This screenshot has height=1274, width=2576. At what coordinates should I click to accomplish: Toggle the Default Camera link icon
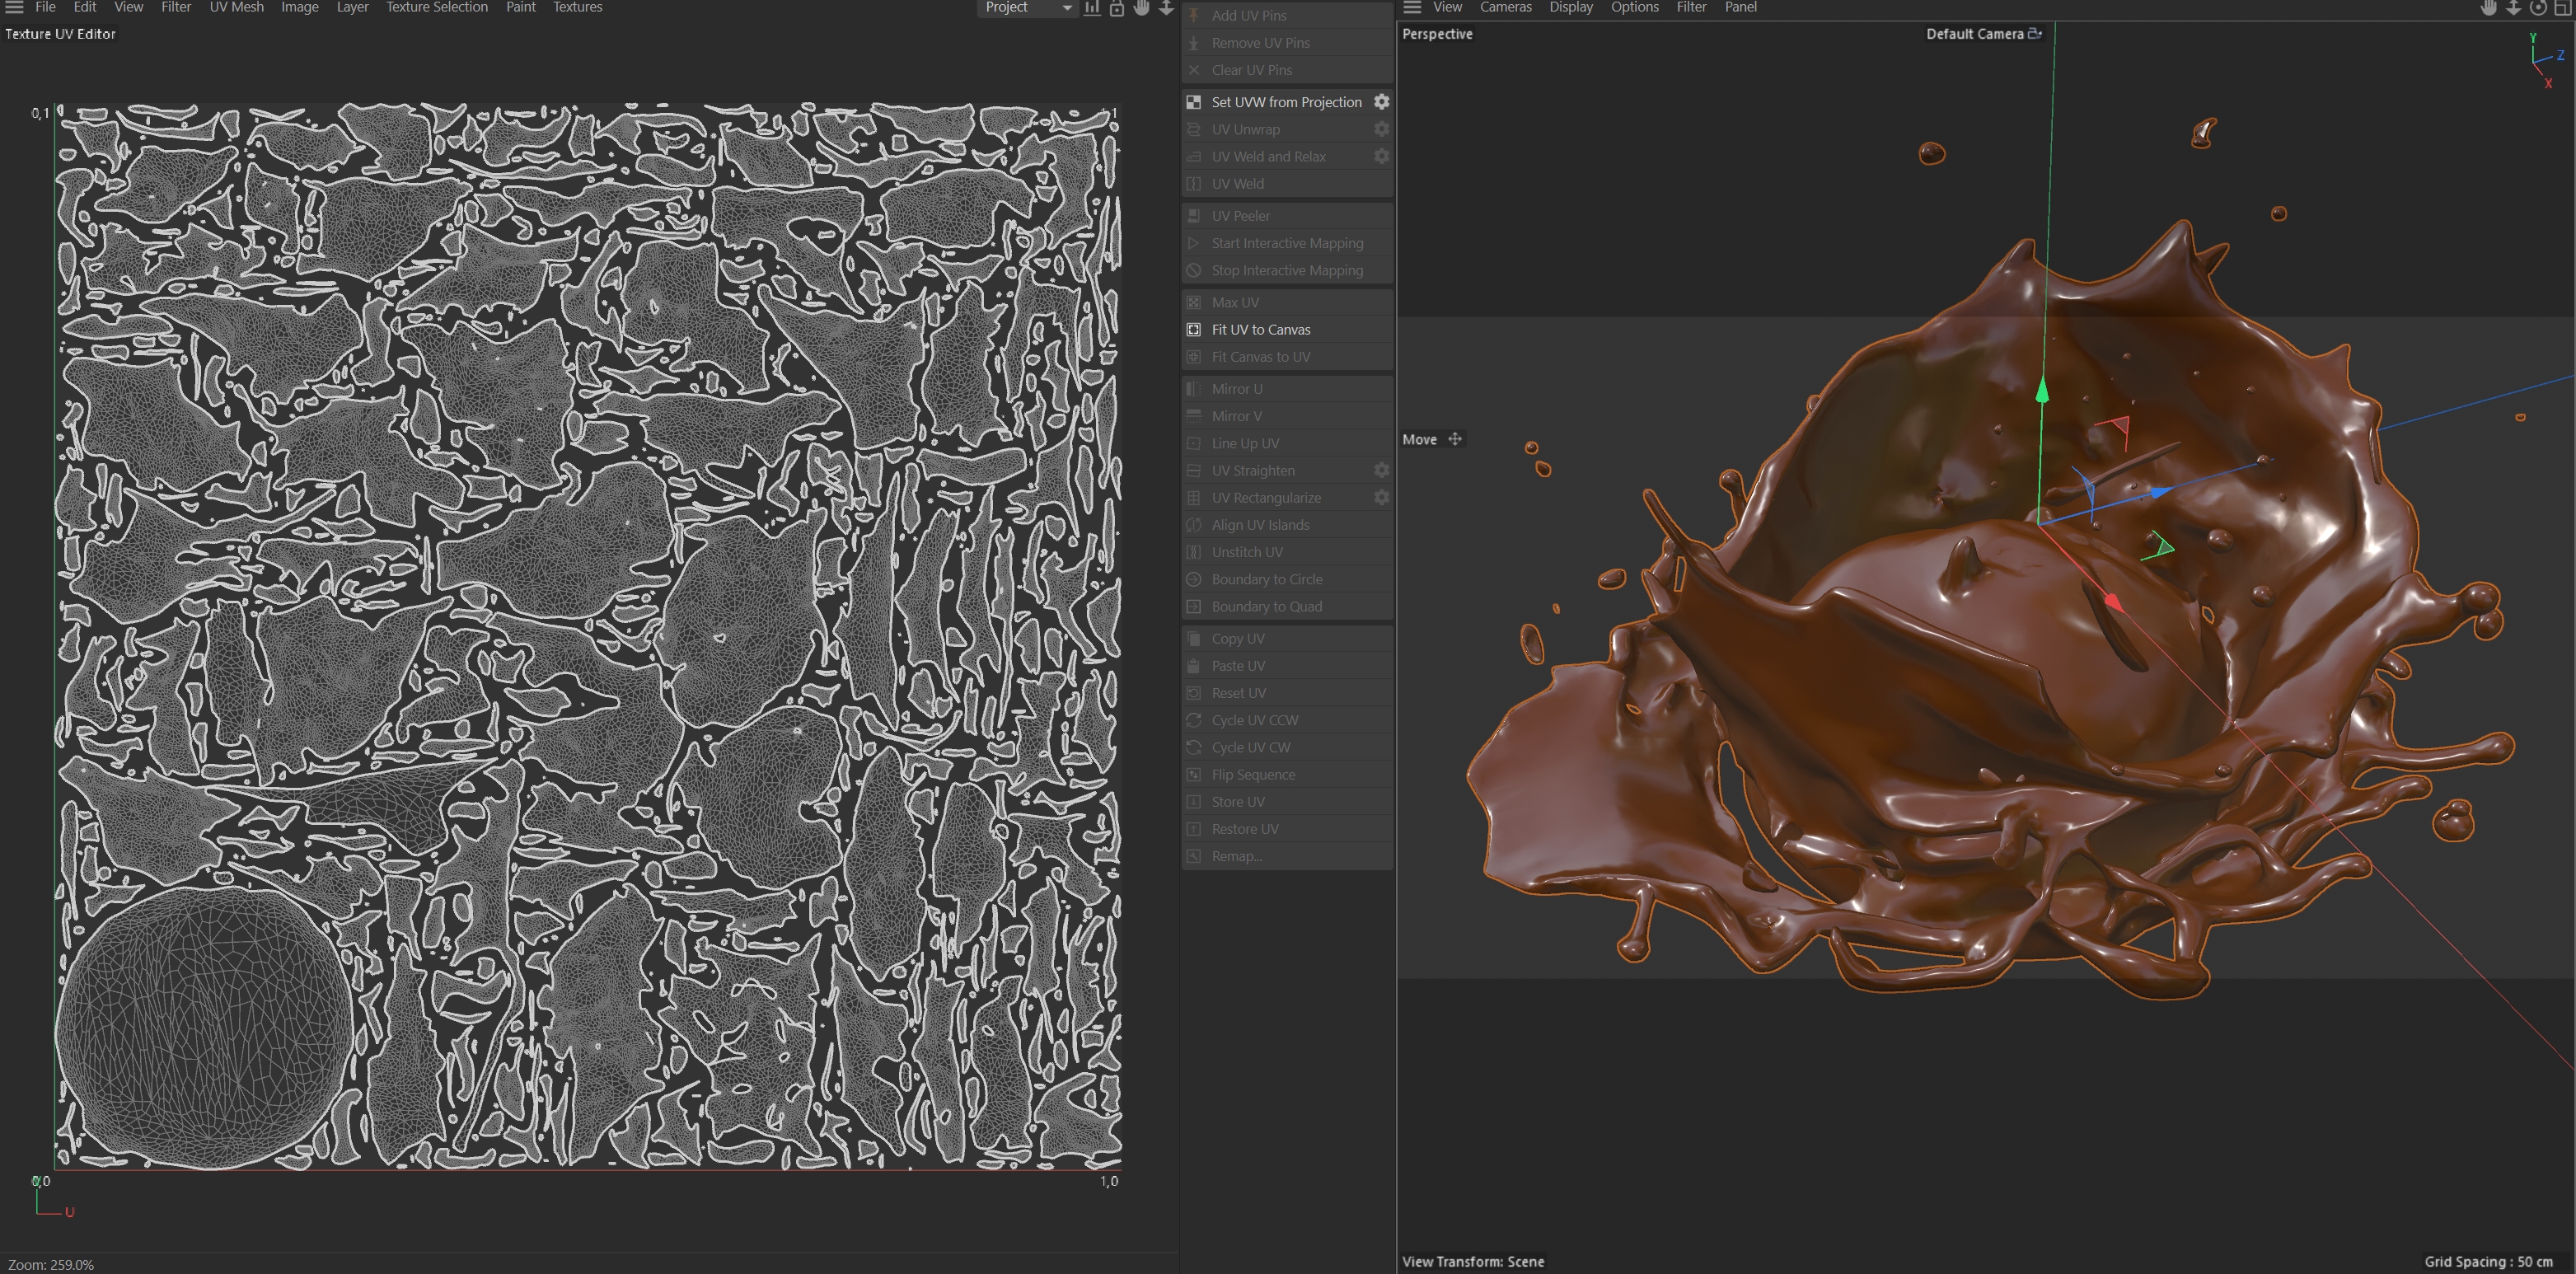pos(2034,34)
